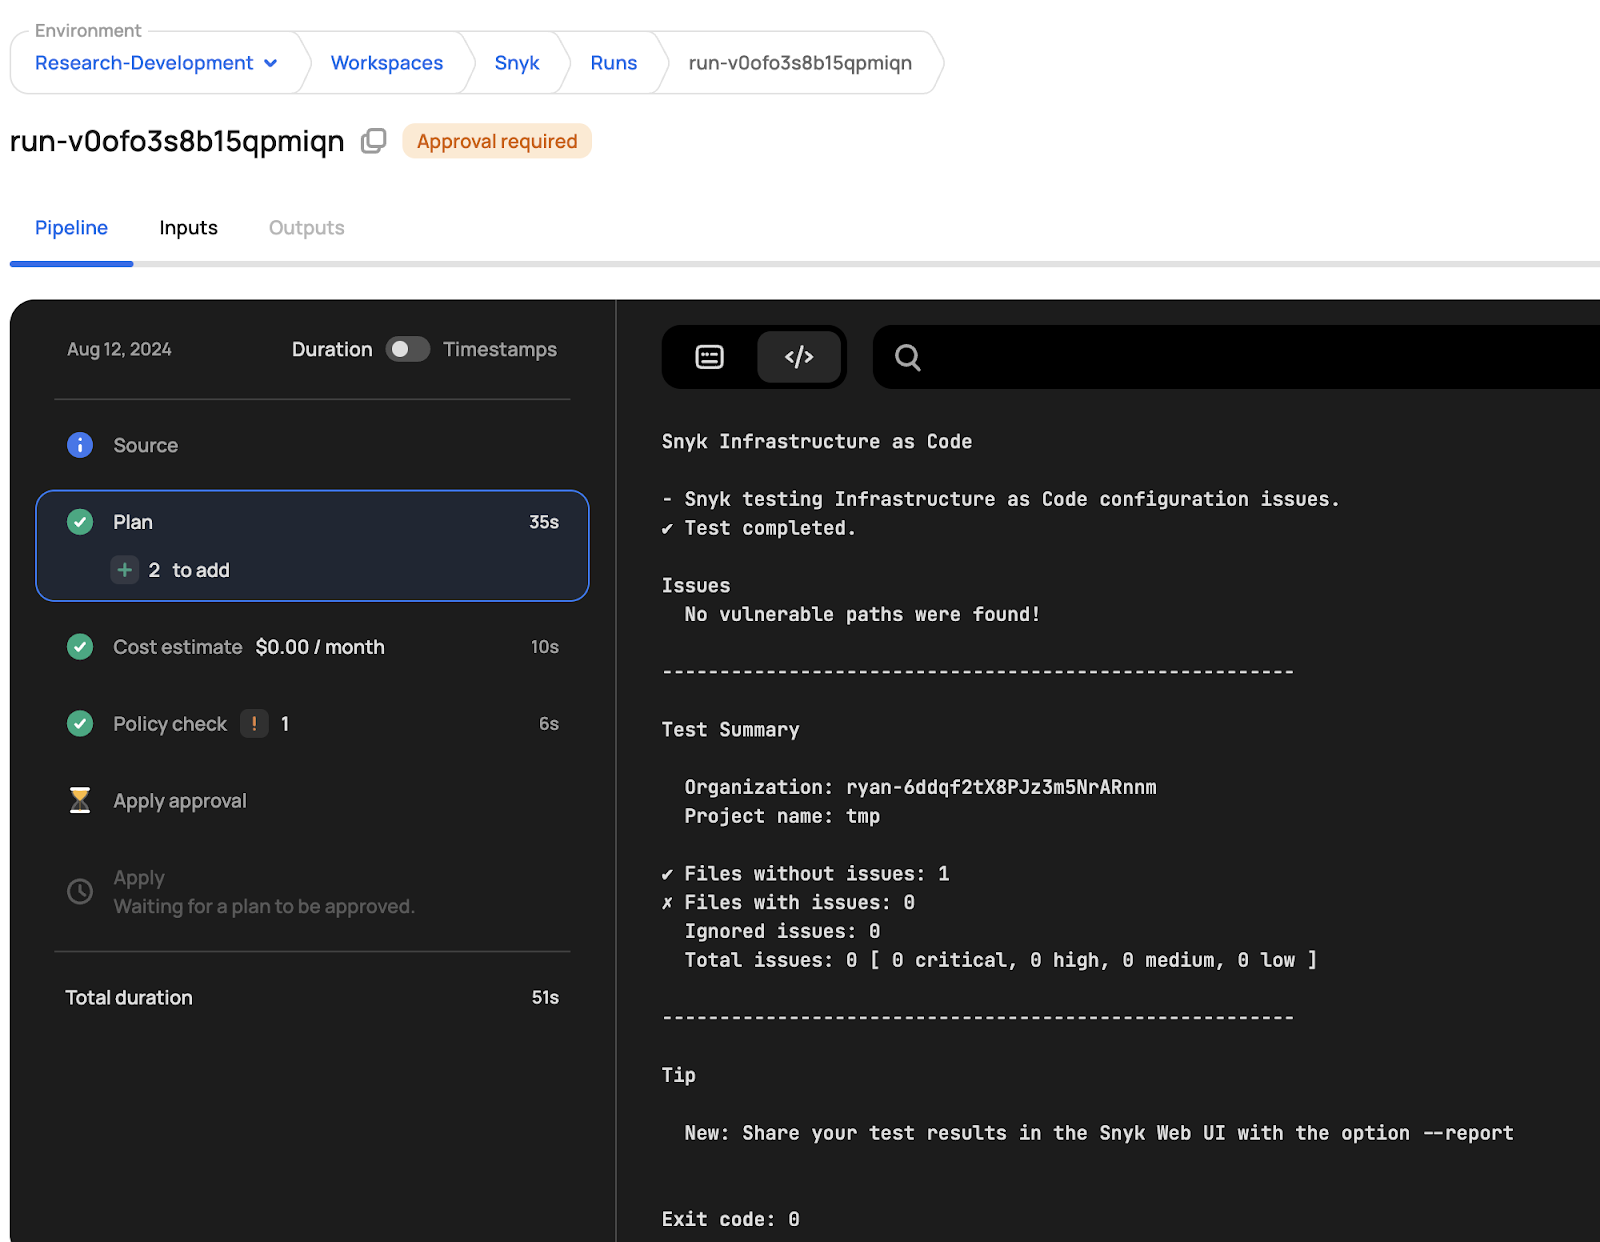The height and width of the screenshot is (1242, 1600).
Task: Switch to formatted log view icon
Action: pos(709,357)
